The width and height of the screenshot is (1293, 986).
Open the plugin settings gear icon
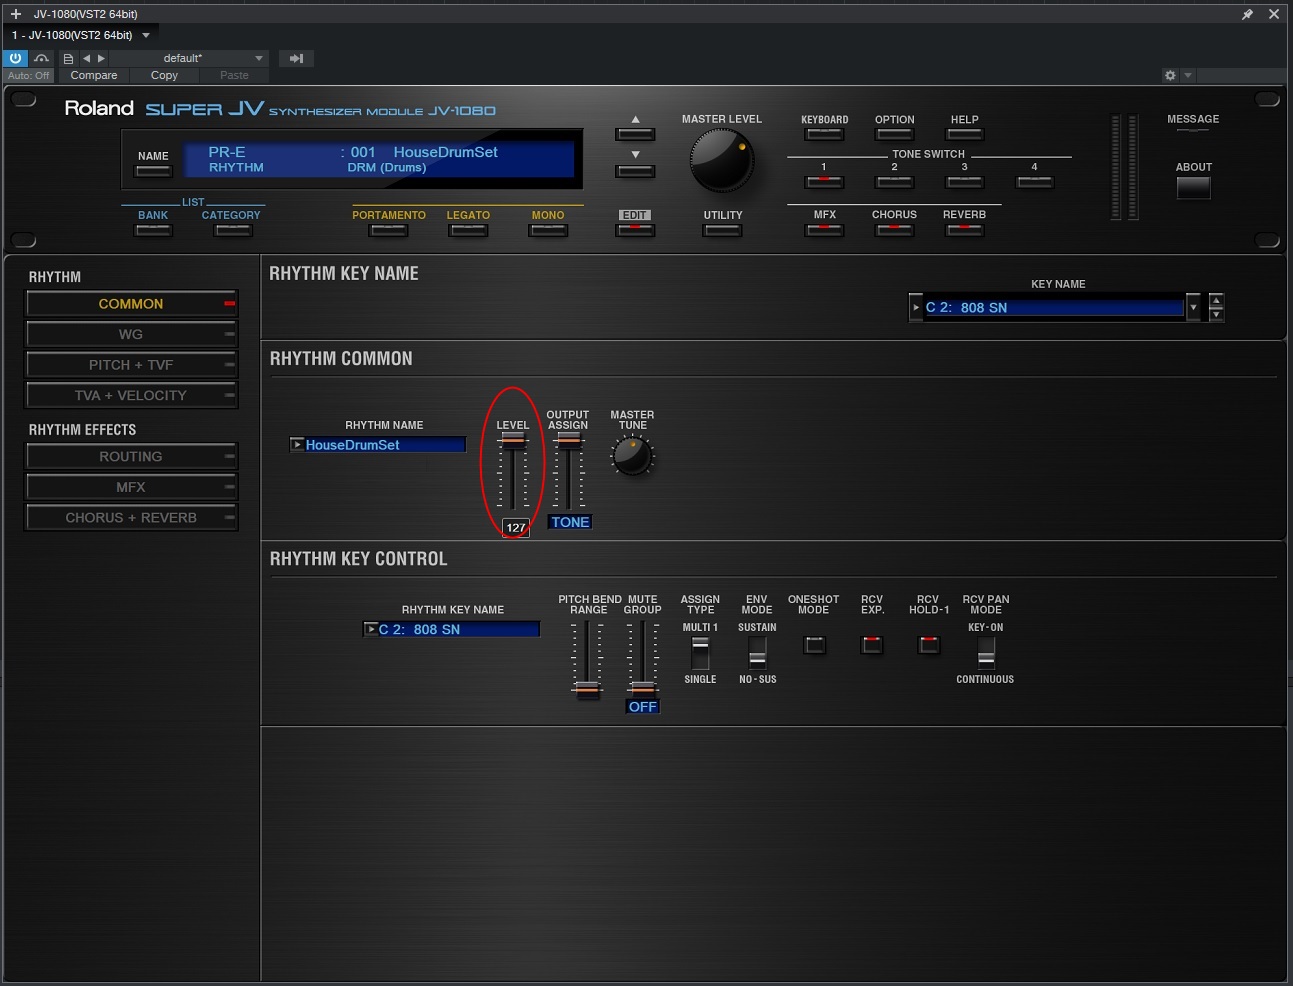[x=1170, y=75]
